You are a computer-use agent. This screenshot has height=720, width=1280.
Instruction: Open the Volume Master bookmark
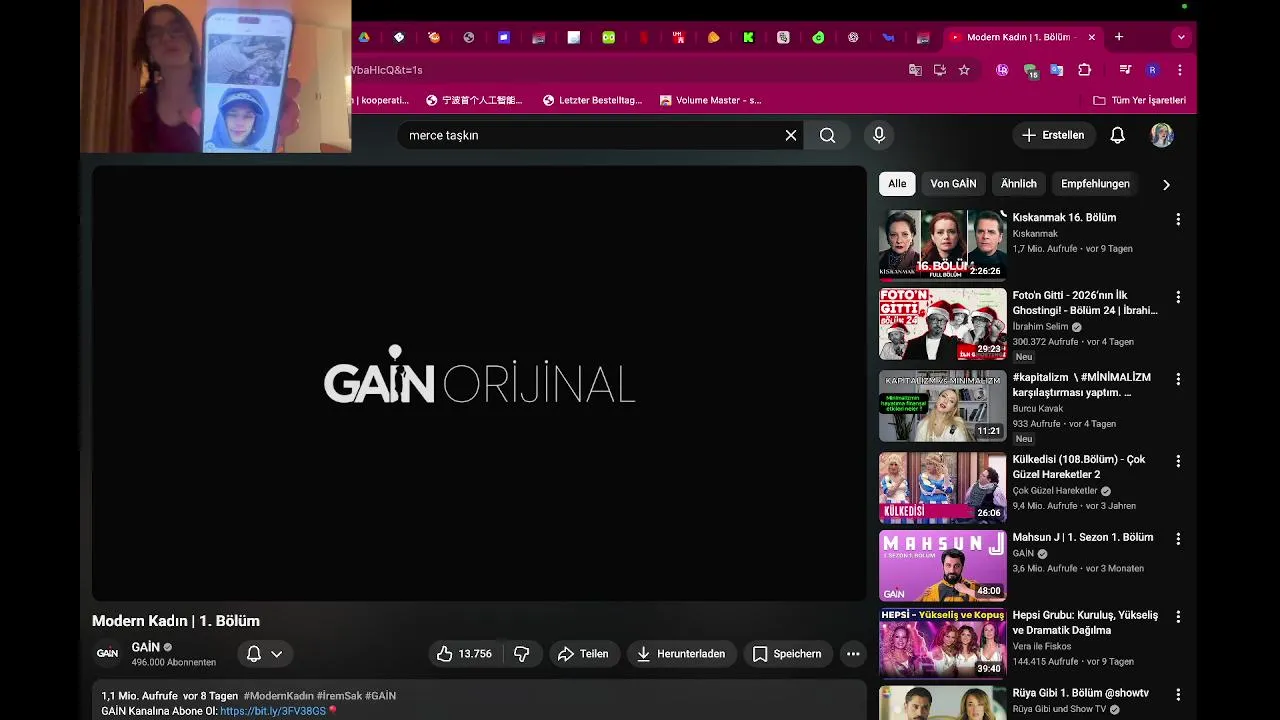click(711, 100)
